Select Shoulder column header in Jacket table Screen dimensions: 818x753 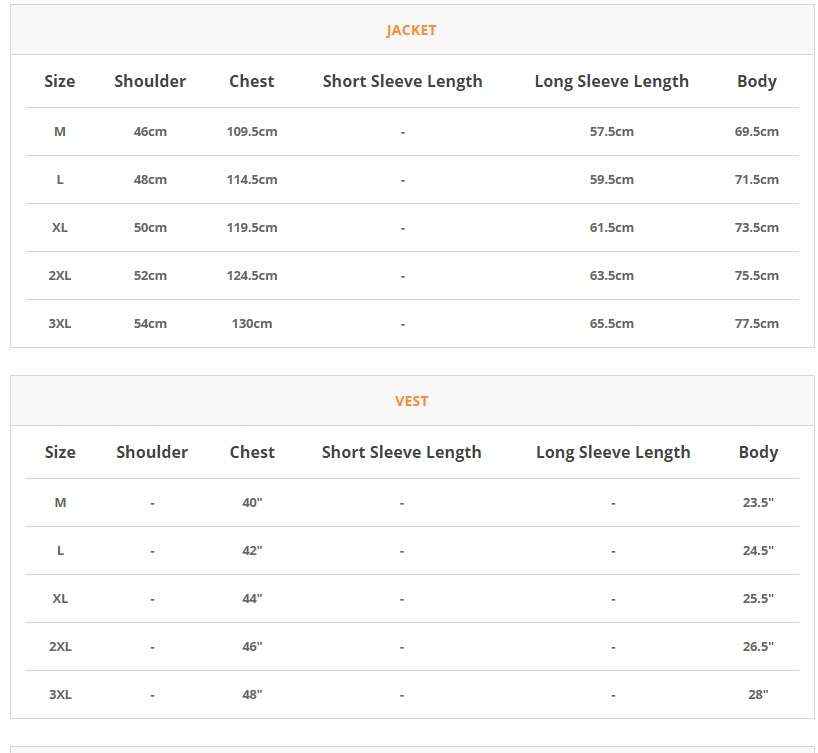150,81
